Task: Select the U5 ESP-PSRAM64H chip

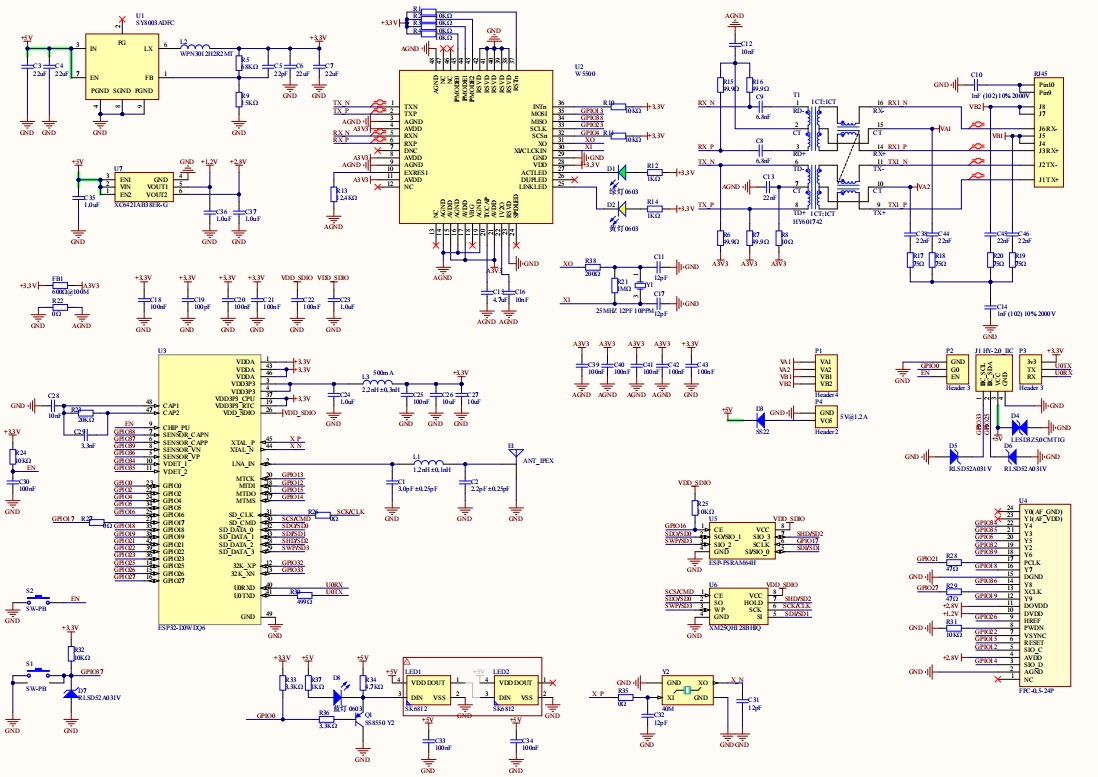Action: [740, 540]
